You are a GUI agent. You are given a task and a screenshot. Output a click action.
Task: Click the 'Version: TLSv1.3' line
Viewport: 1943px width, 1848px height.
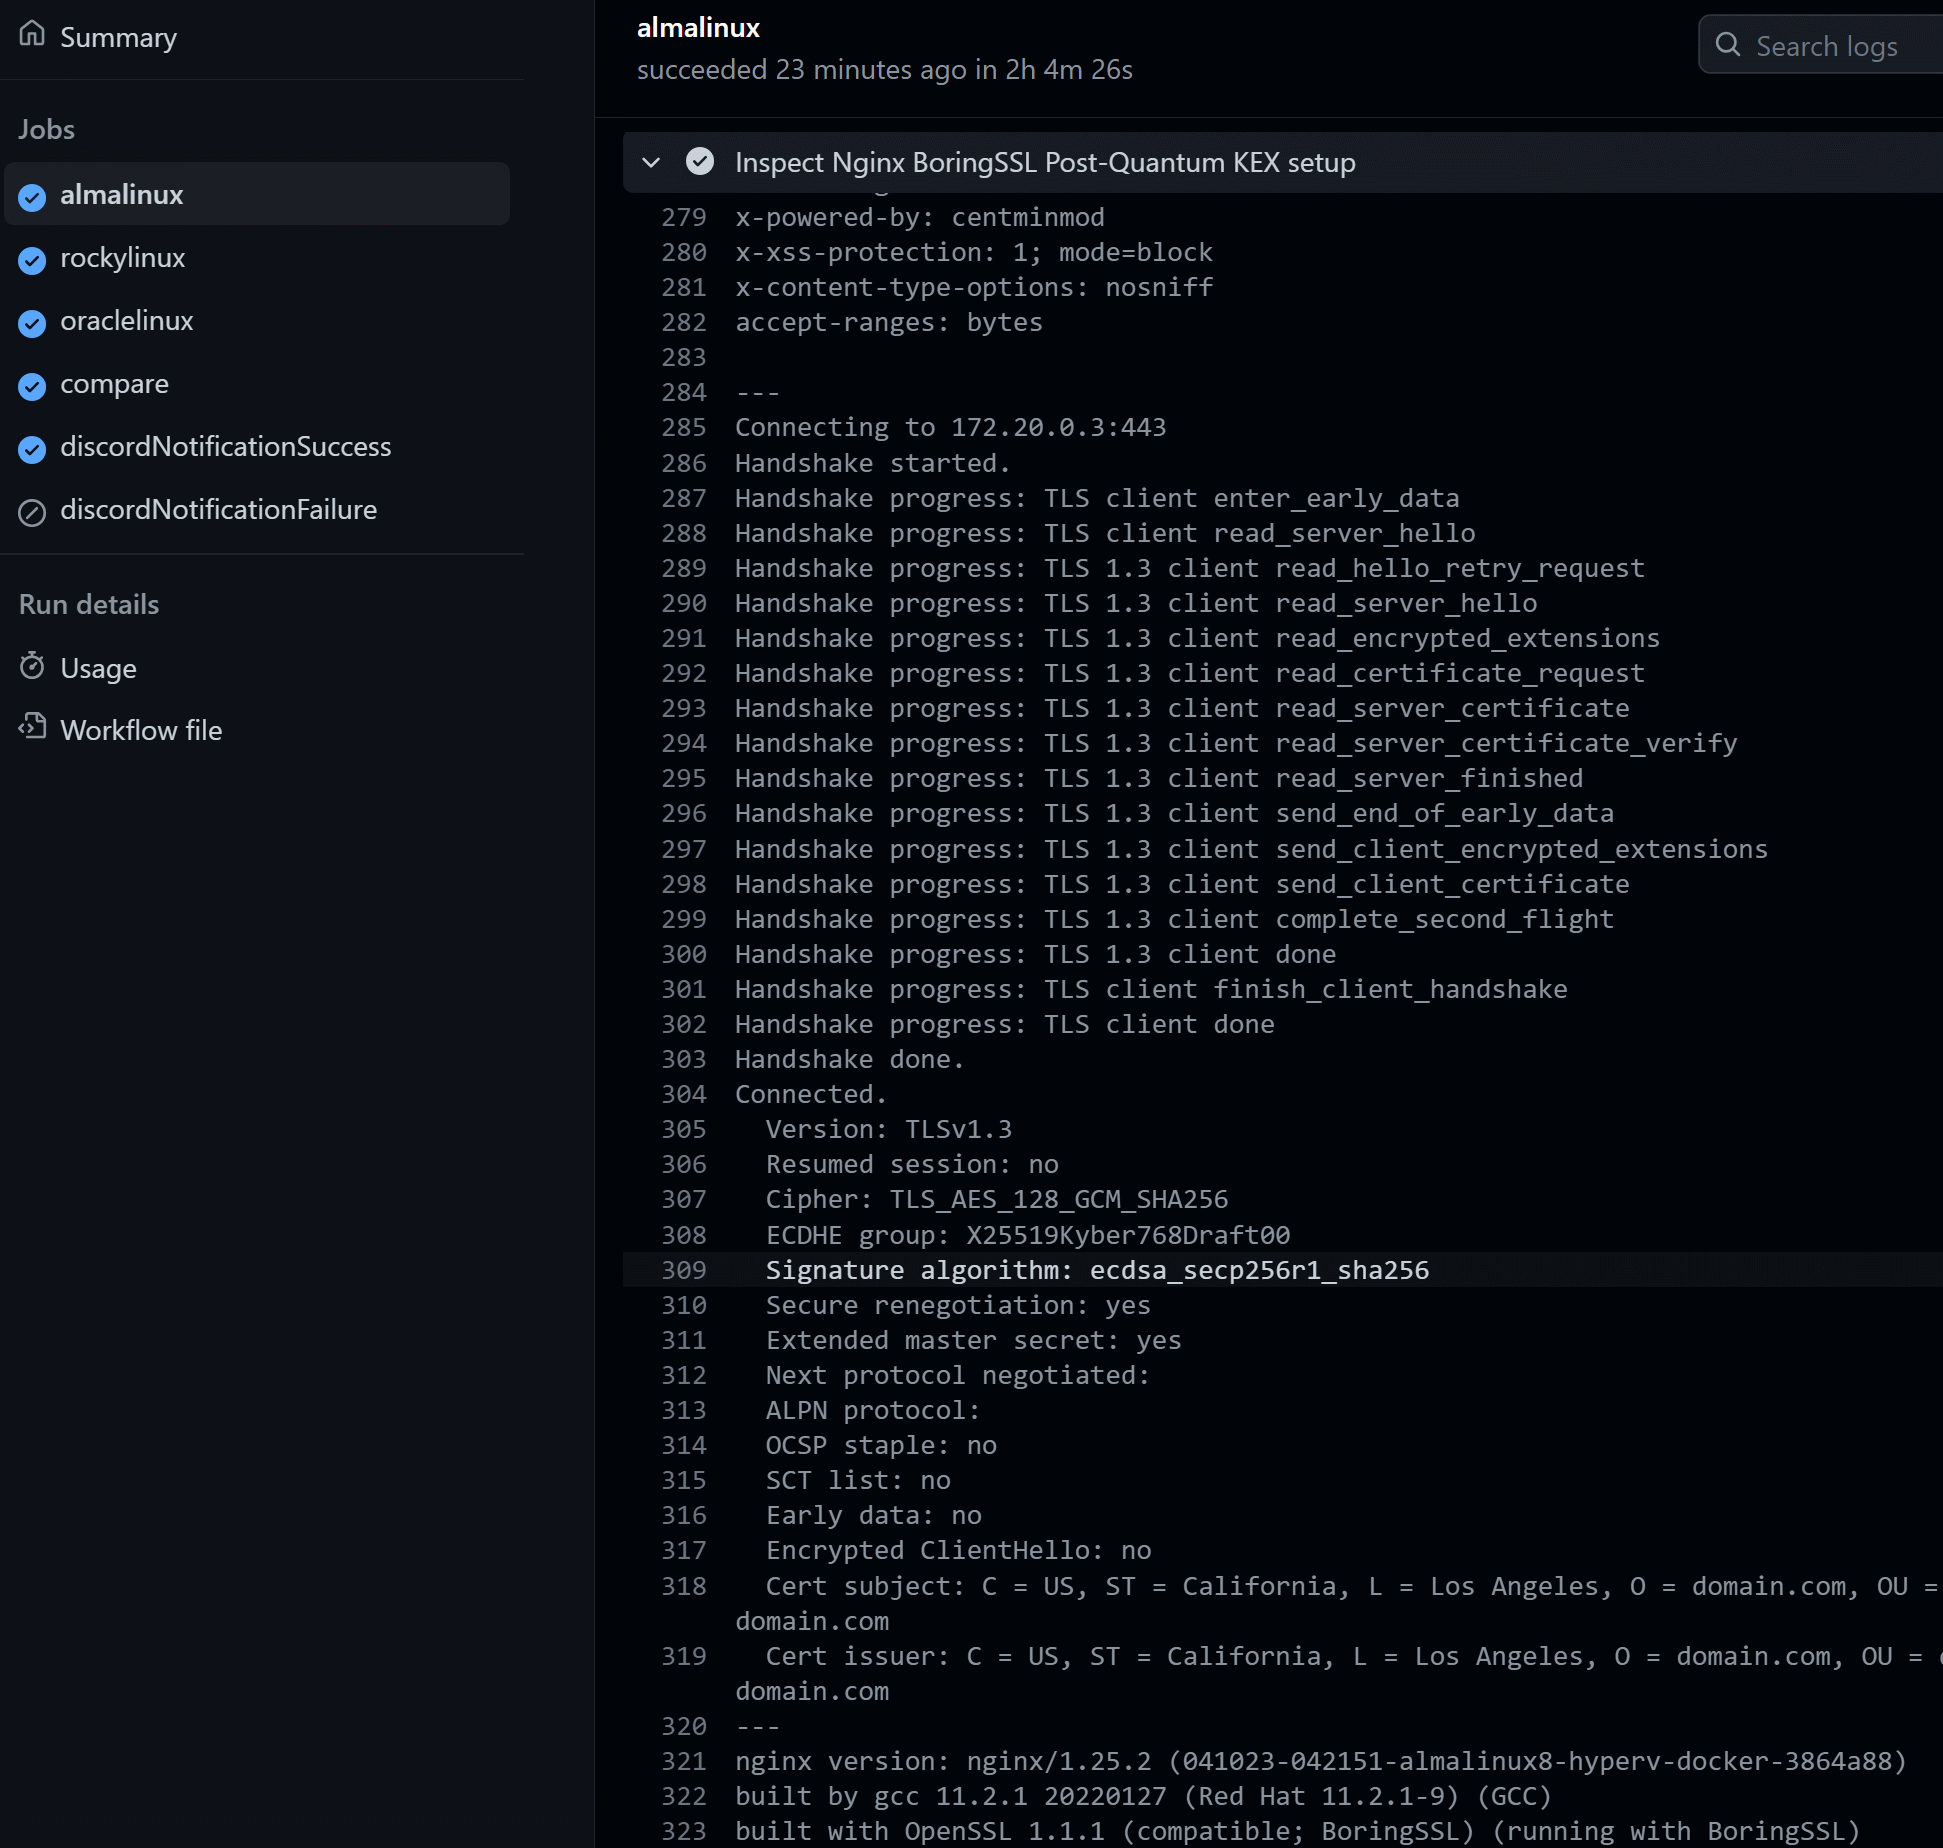click(x=889, y=1129)
